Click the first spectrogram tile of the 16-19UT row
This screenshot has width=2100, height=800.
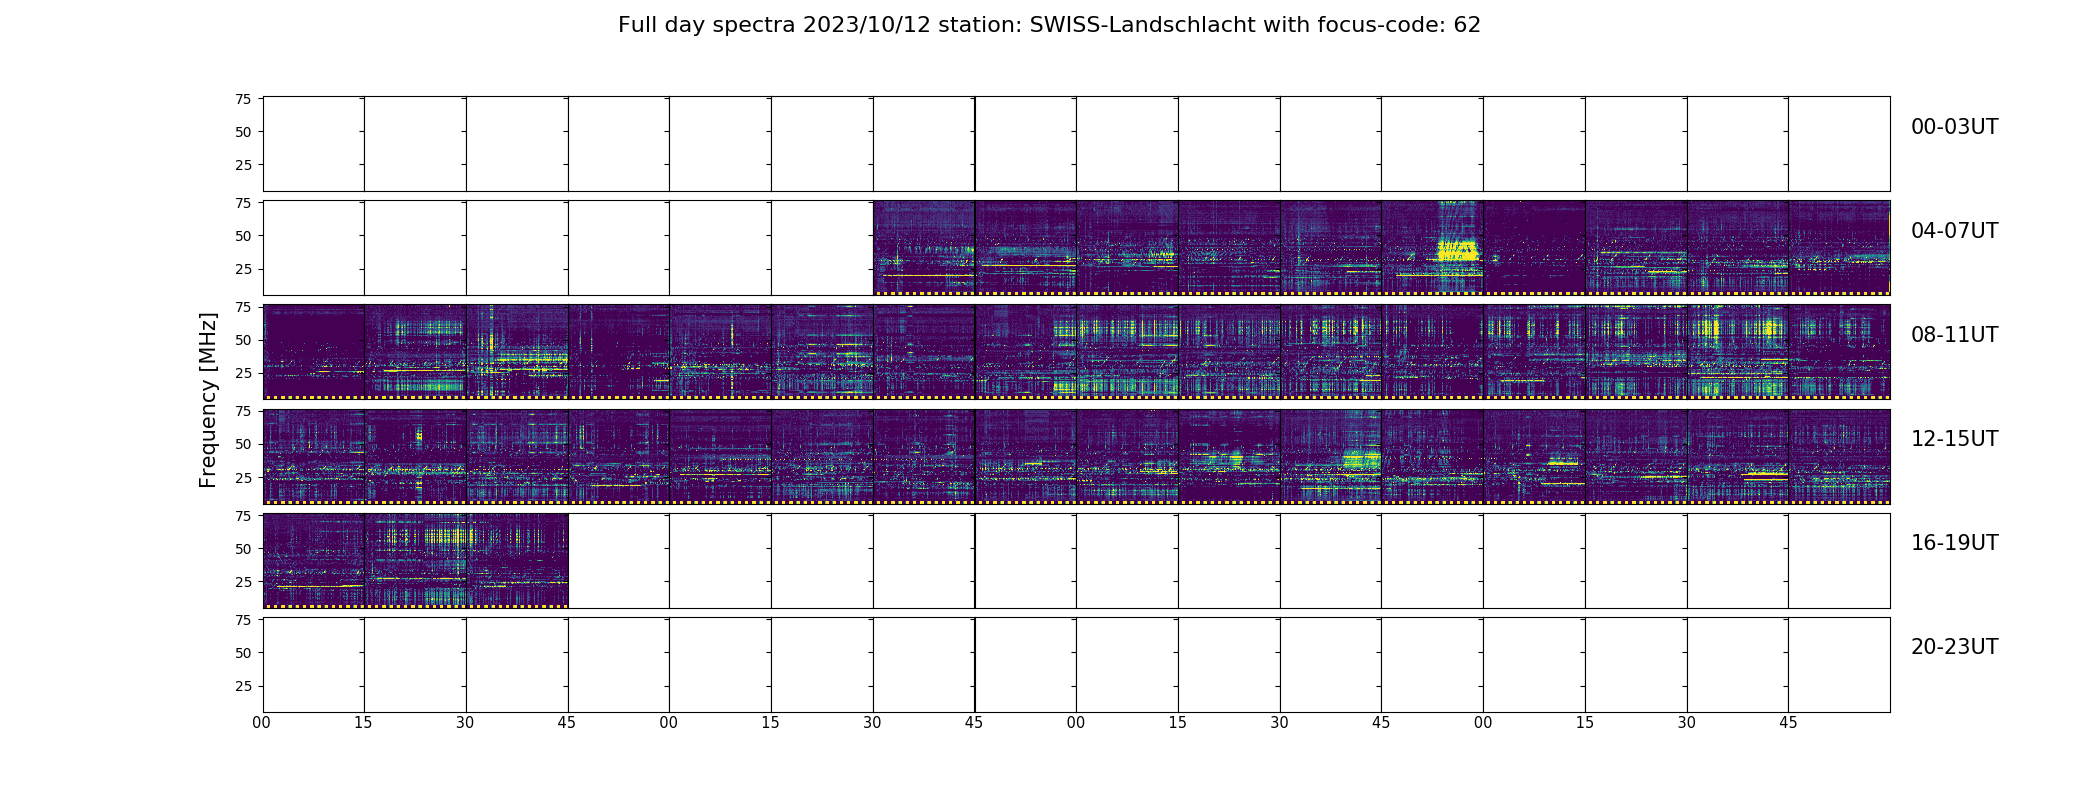tap(314, 561)
